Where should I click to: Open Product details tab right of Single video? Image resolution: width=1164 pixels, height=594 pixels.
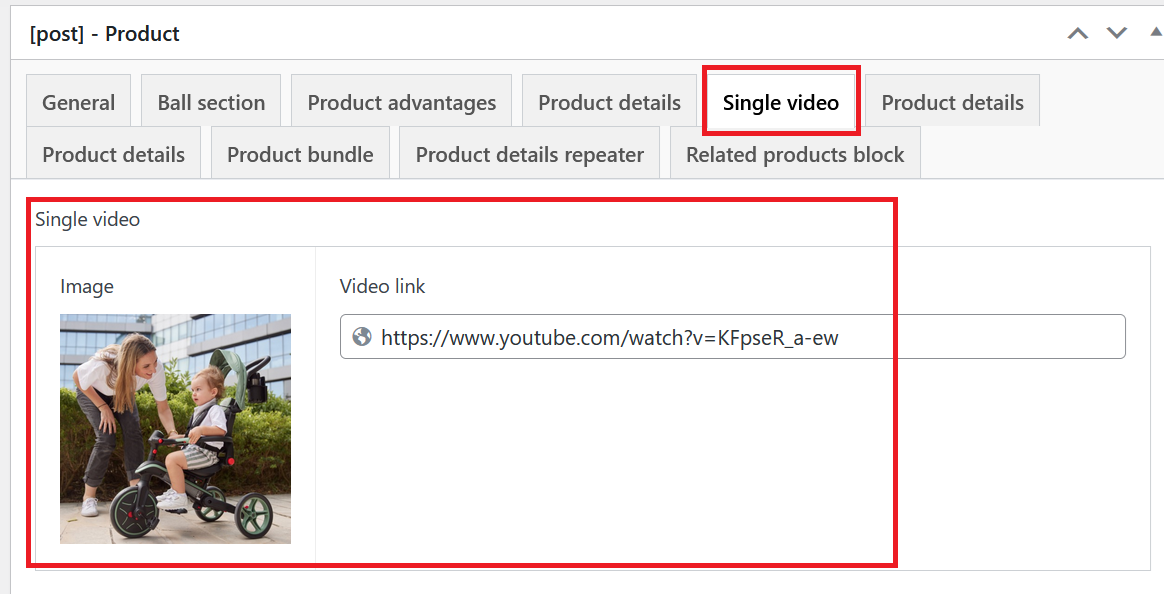point(952,101)
